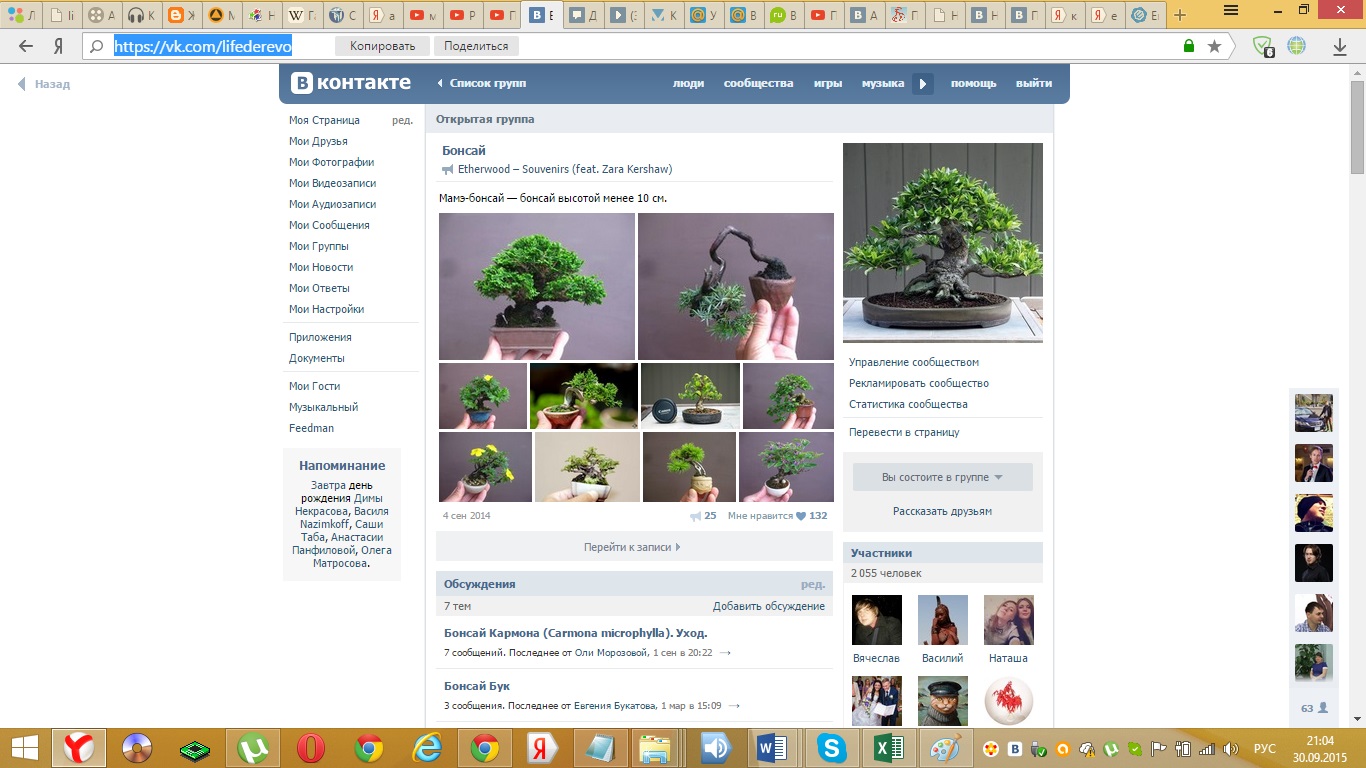Open 'Моя Страница' in the left menu

(x=324, y=120)
